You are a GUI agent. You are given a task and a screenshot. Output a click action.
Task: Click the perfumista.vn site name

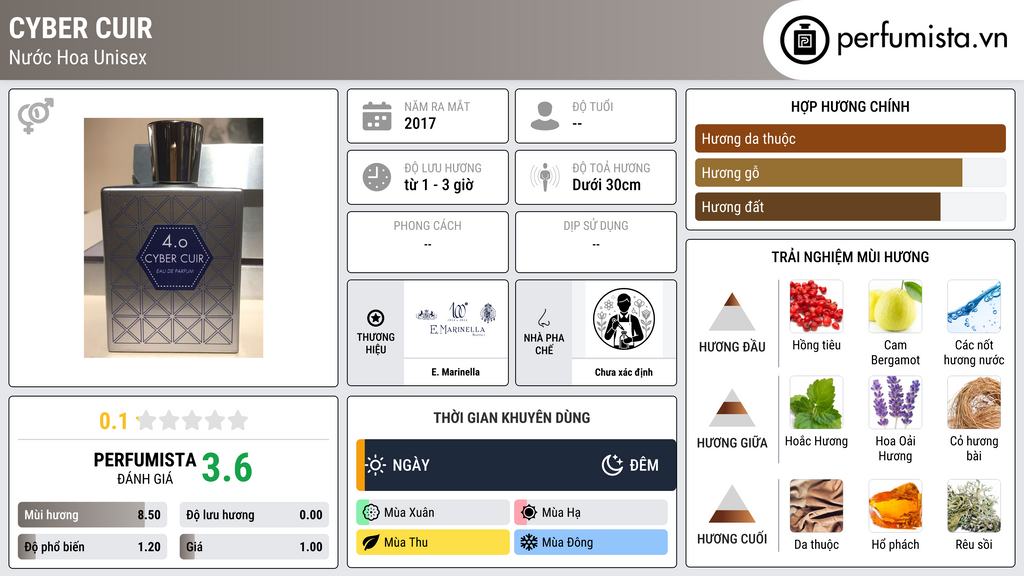coord(922,38)
